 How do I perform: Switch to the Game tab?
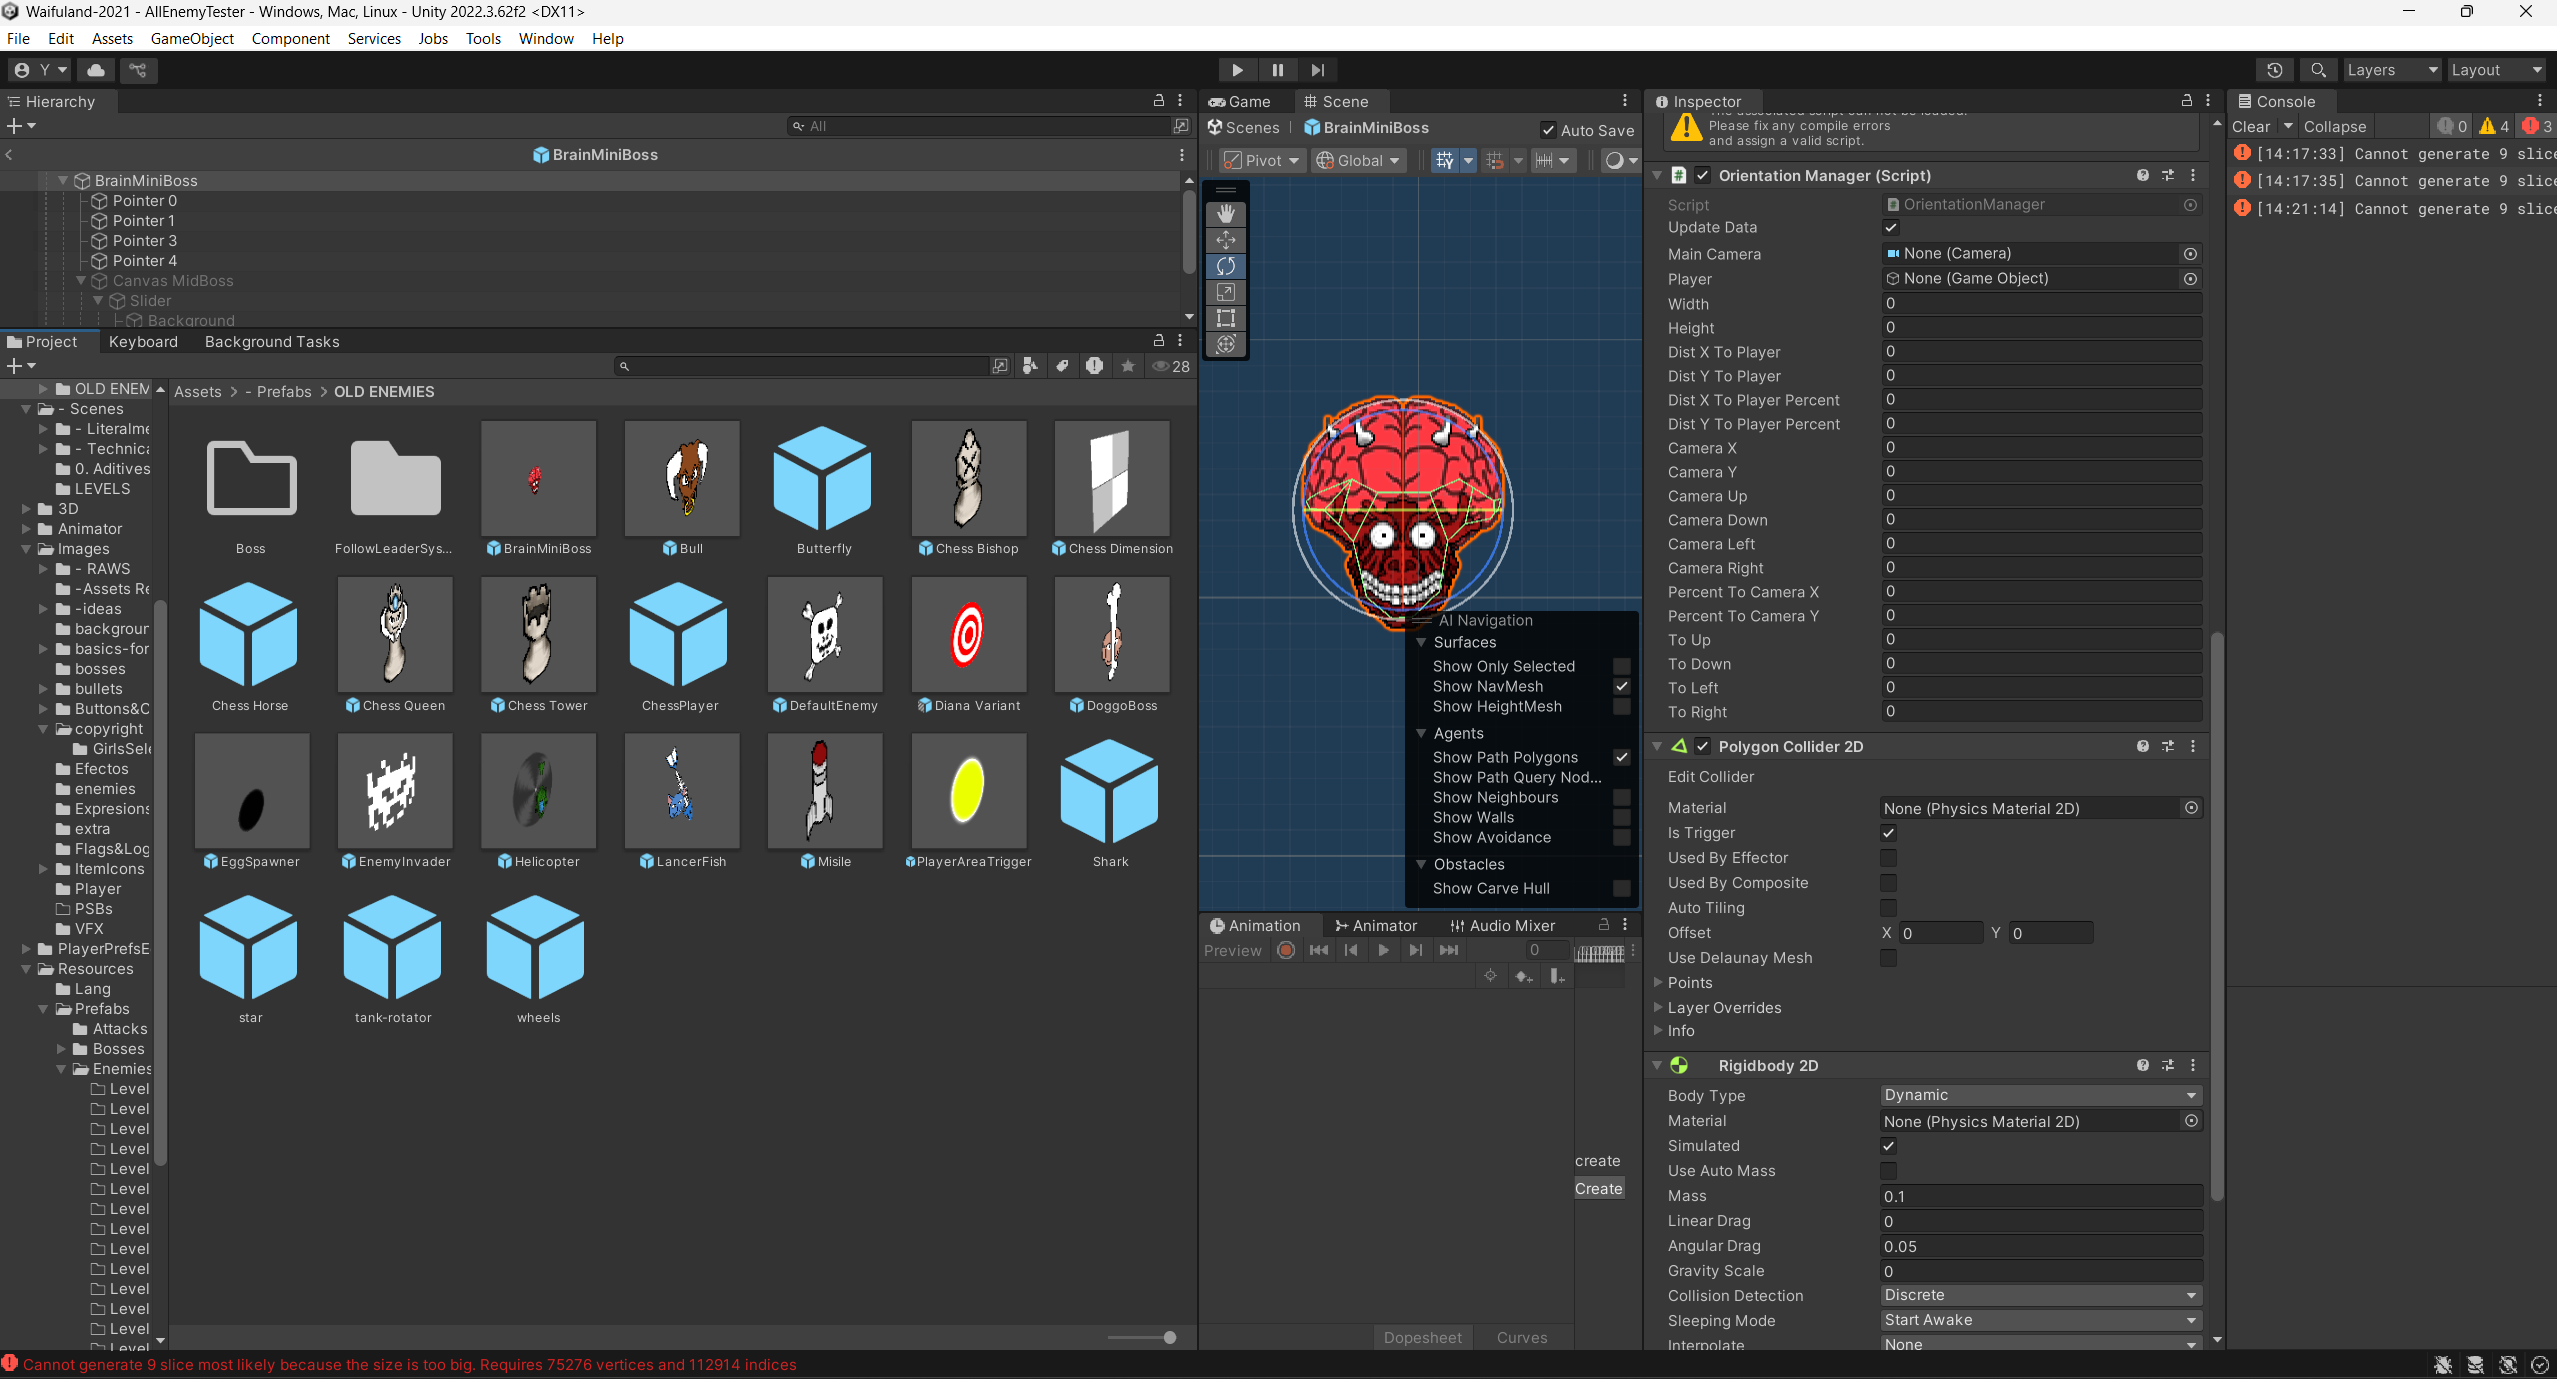(x=1240, y=101)
